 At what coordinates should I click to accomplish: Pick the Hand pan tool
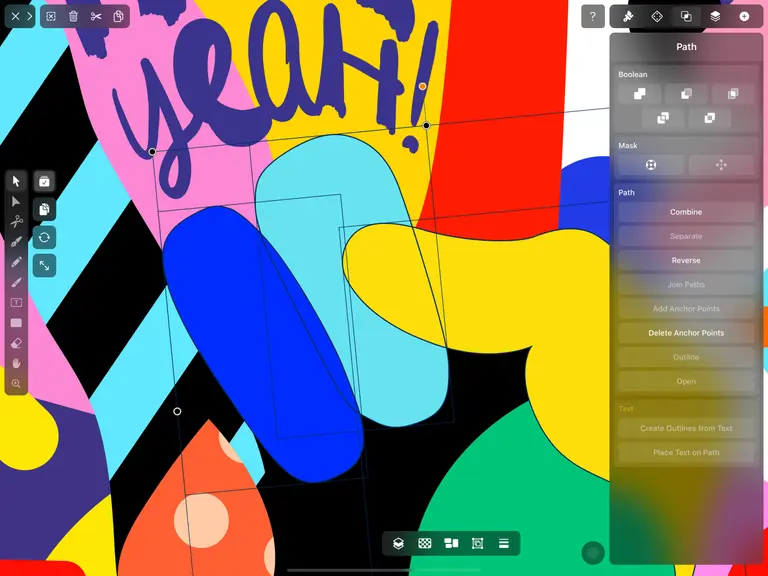[x=16, y=363]
